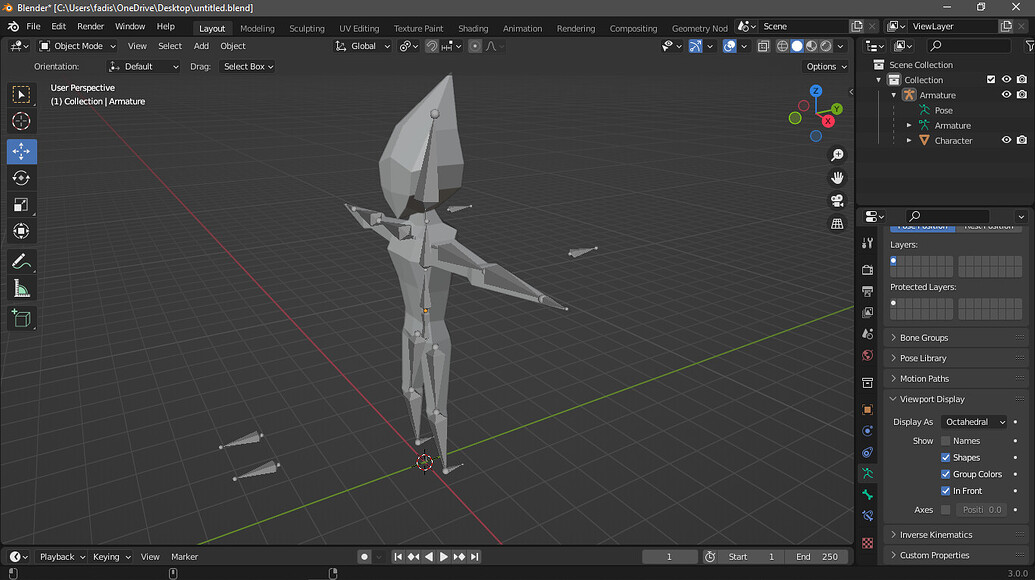Collapse the Viewport Display panel
This screenshot has width=1035, height=580.
point(954,399)
